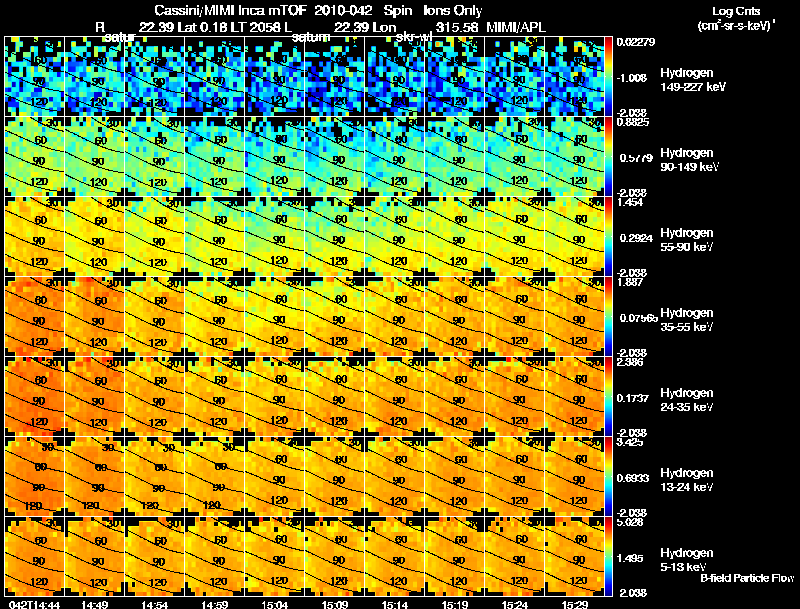Click the 'Hydrogen 90-149 keV' row label
Screen dimensions: 800x609
[689, 160]
